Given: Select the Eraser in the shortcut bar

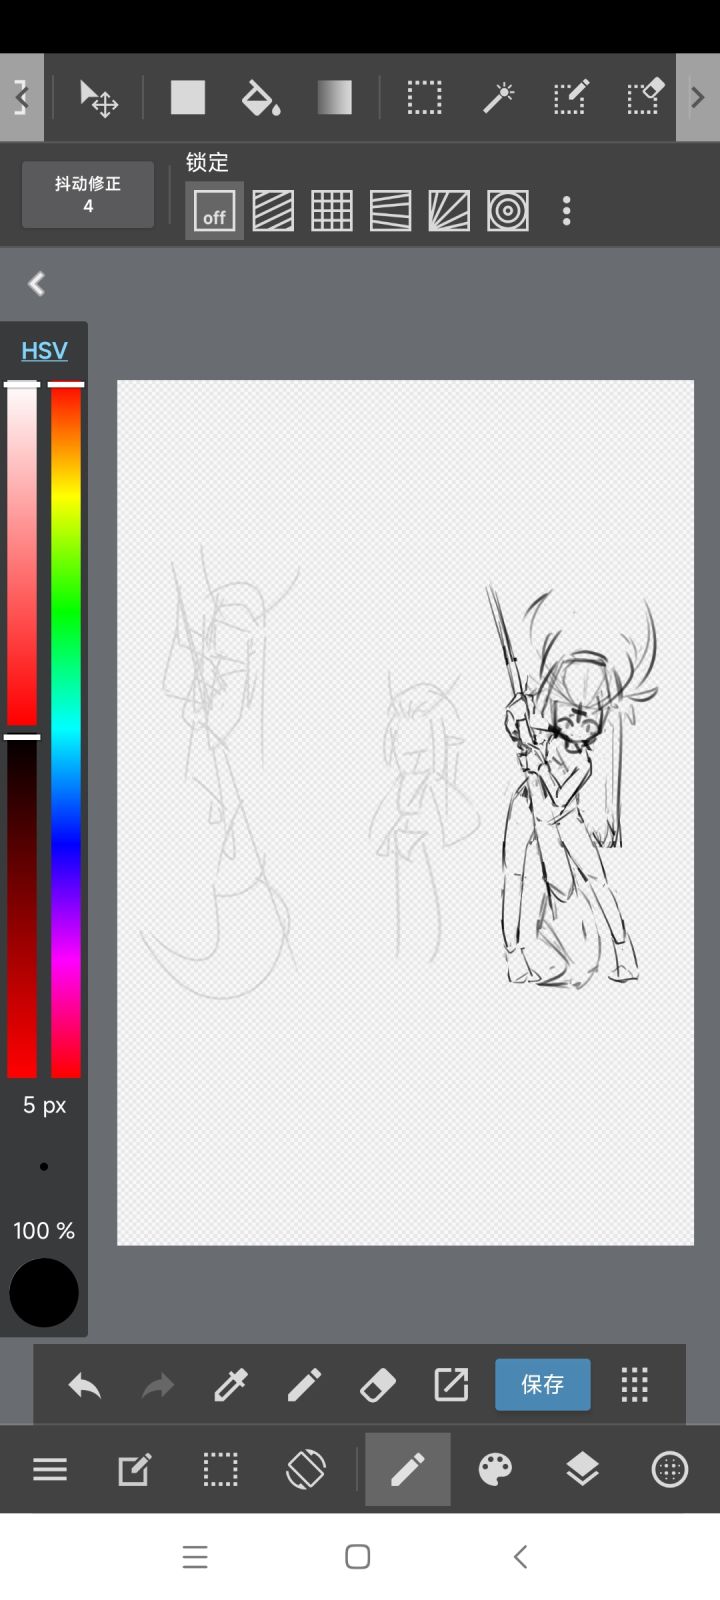Looking at the screenshot, I should pyautogui.click(x=377, y=1385).
